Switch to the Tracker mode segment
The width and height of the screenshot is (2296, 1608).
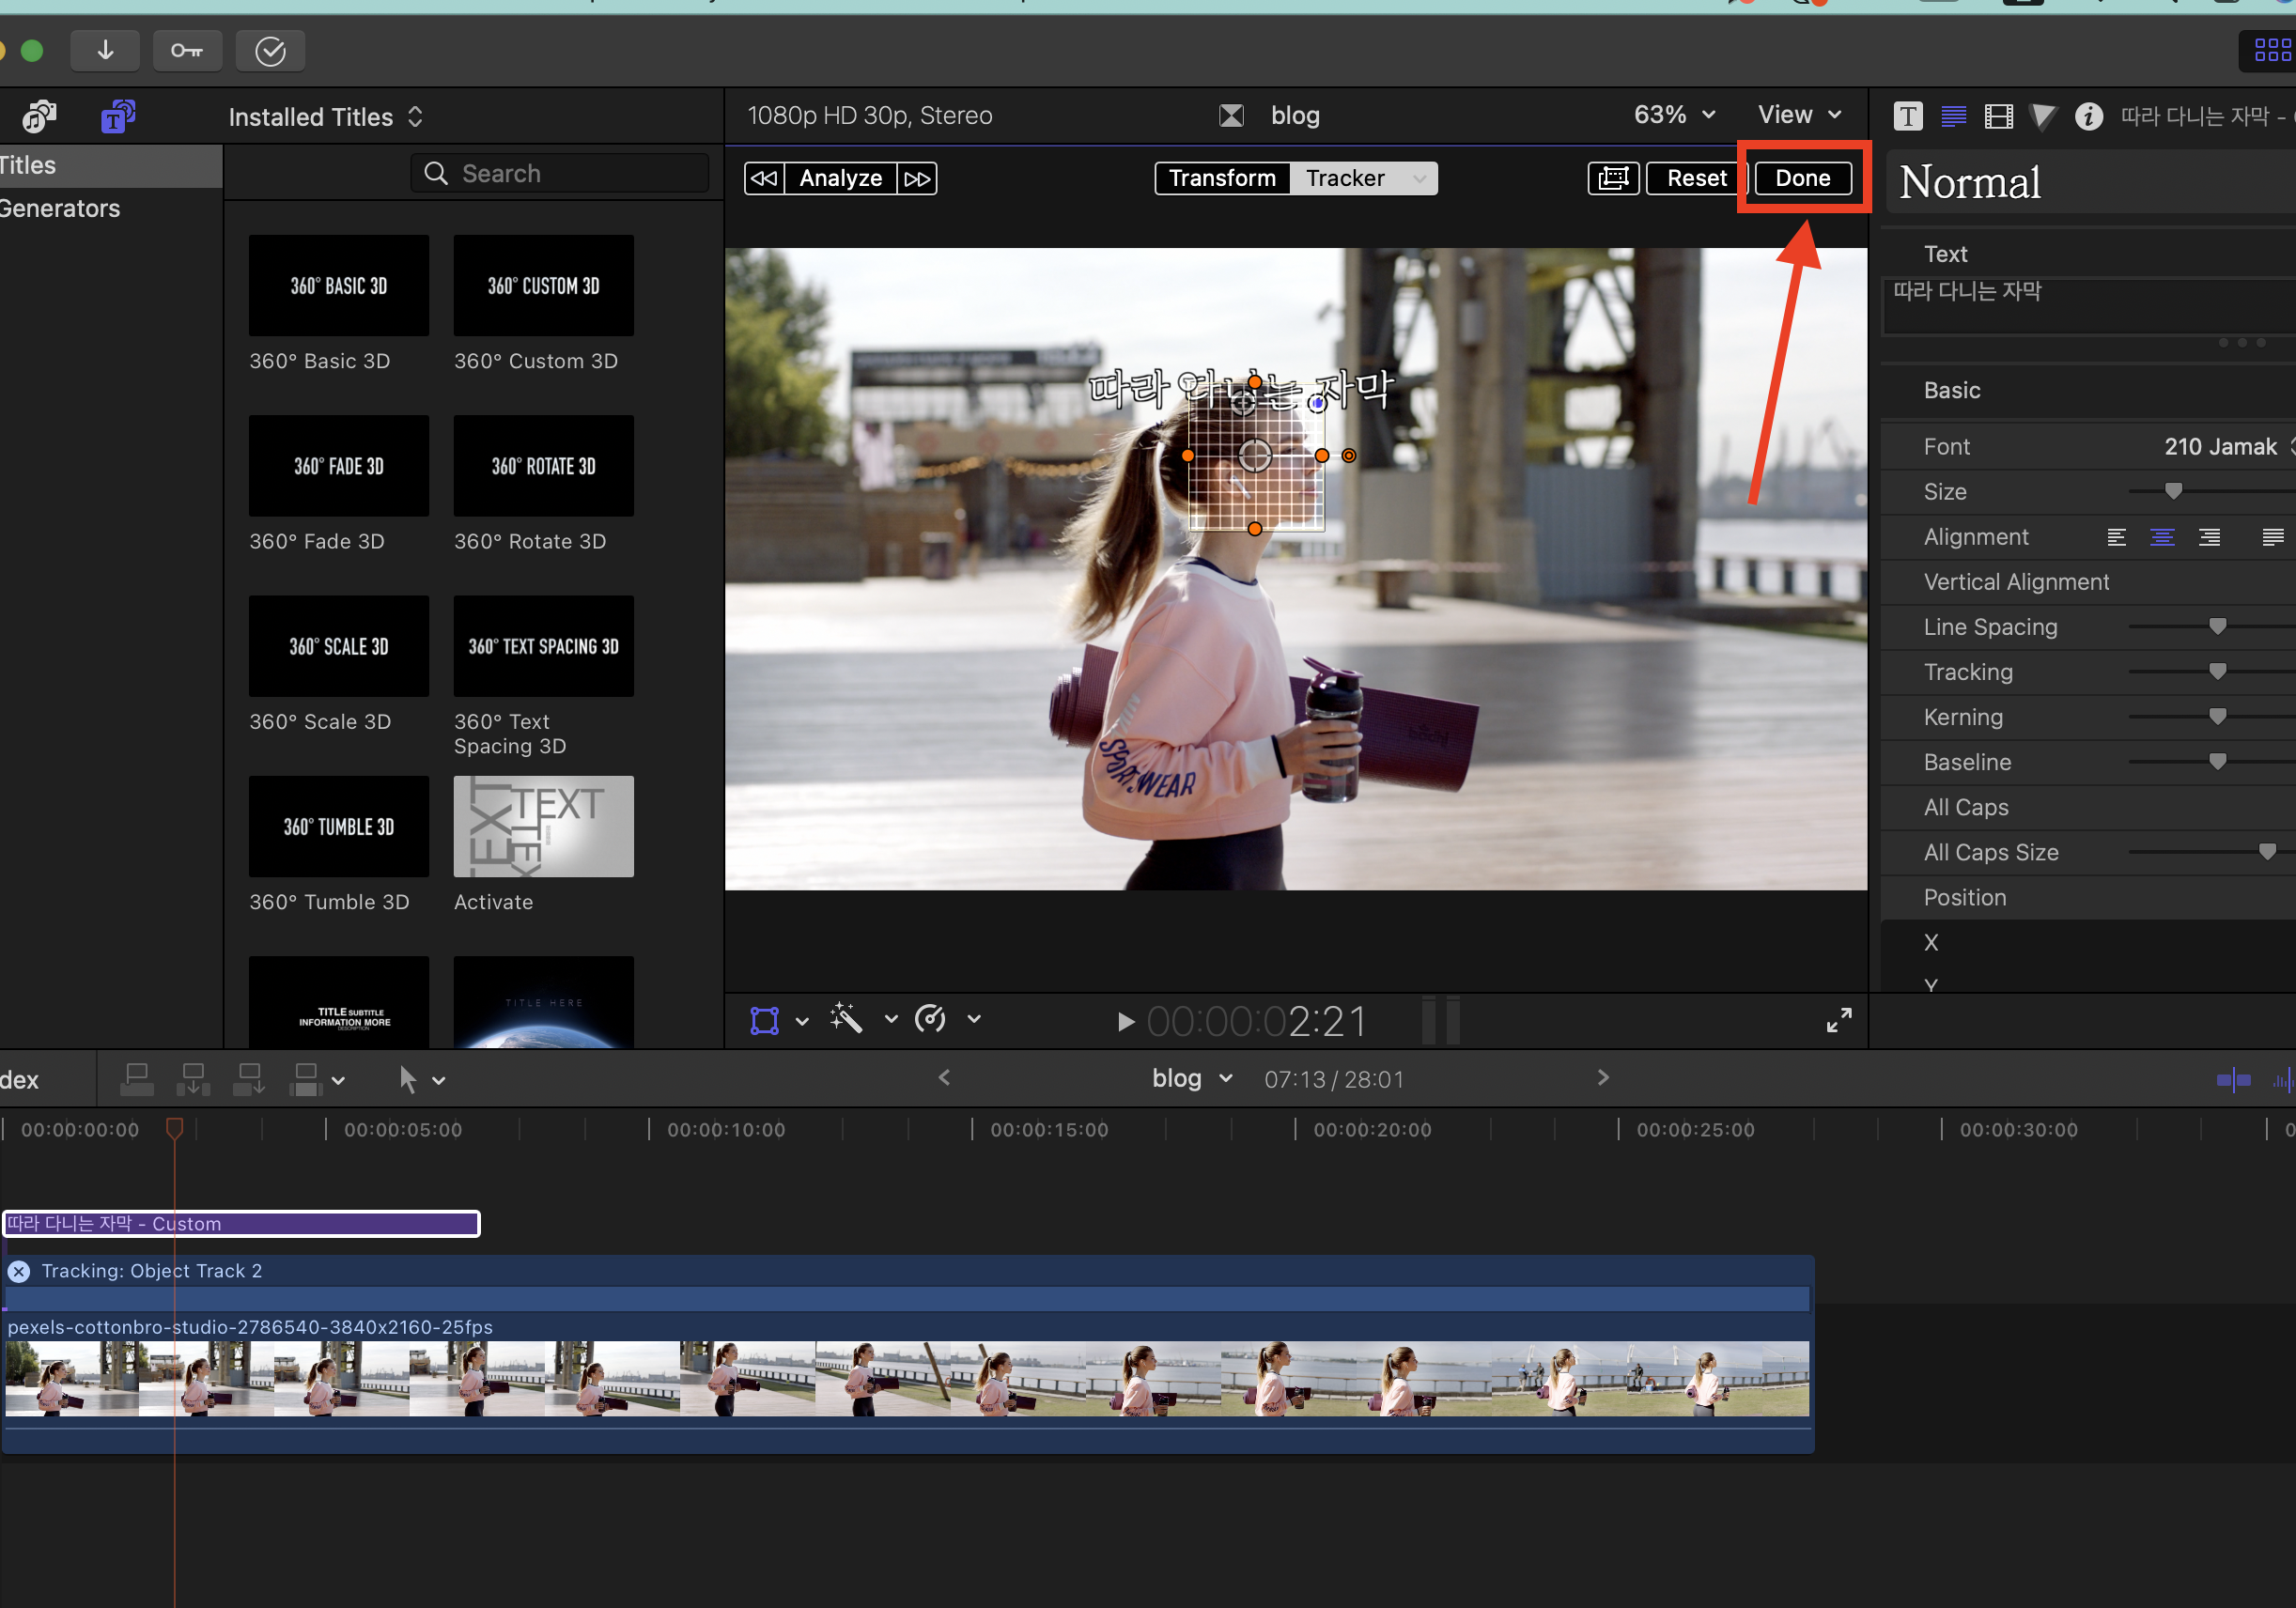click(x=1345, y=178)
